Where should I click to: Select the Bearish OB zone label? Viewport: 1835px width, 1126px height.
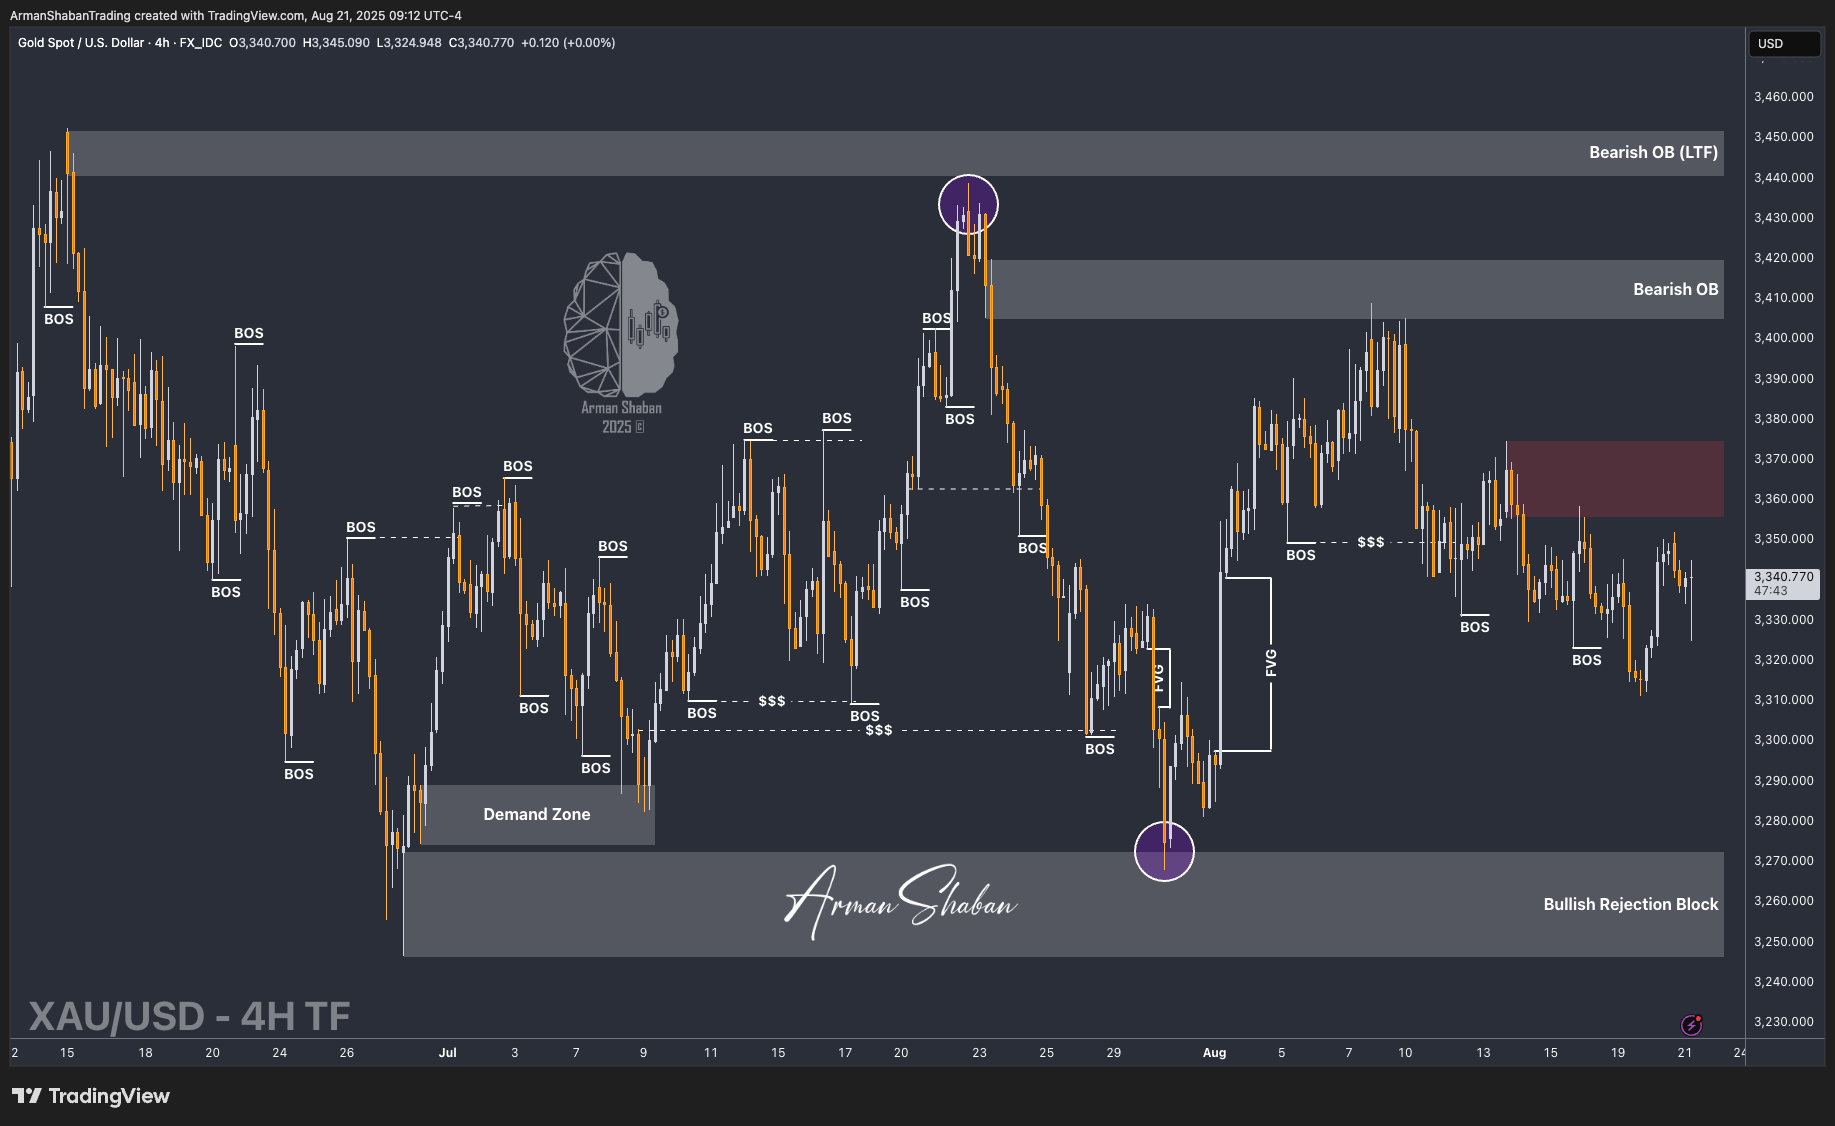[x=1675, y=289]
